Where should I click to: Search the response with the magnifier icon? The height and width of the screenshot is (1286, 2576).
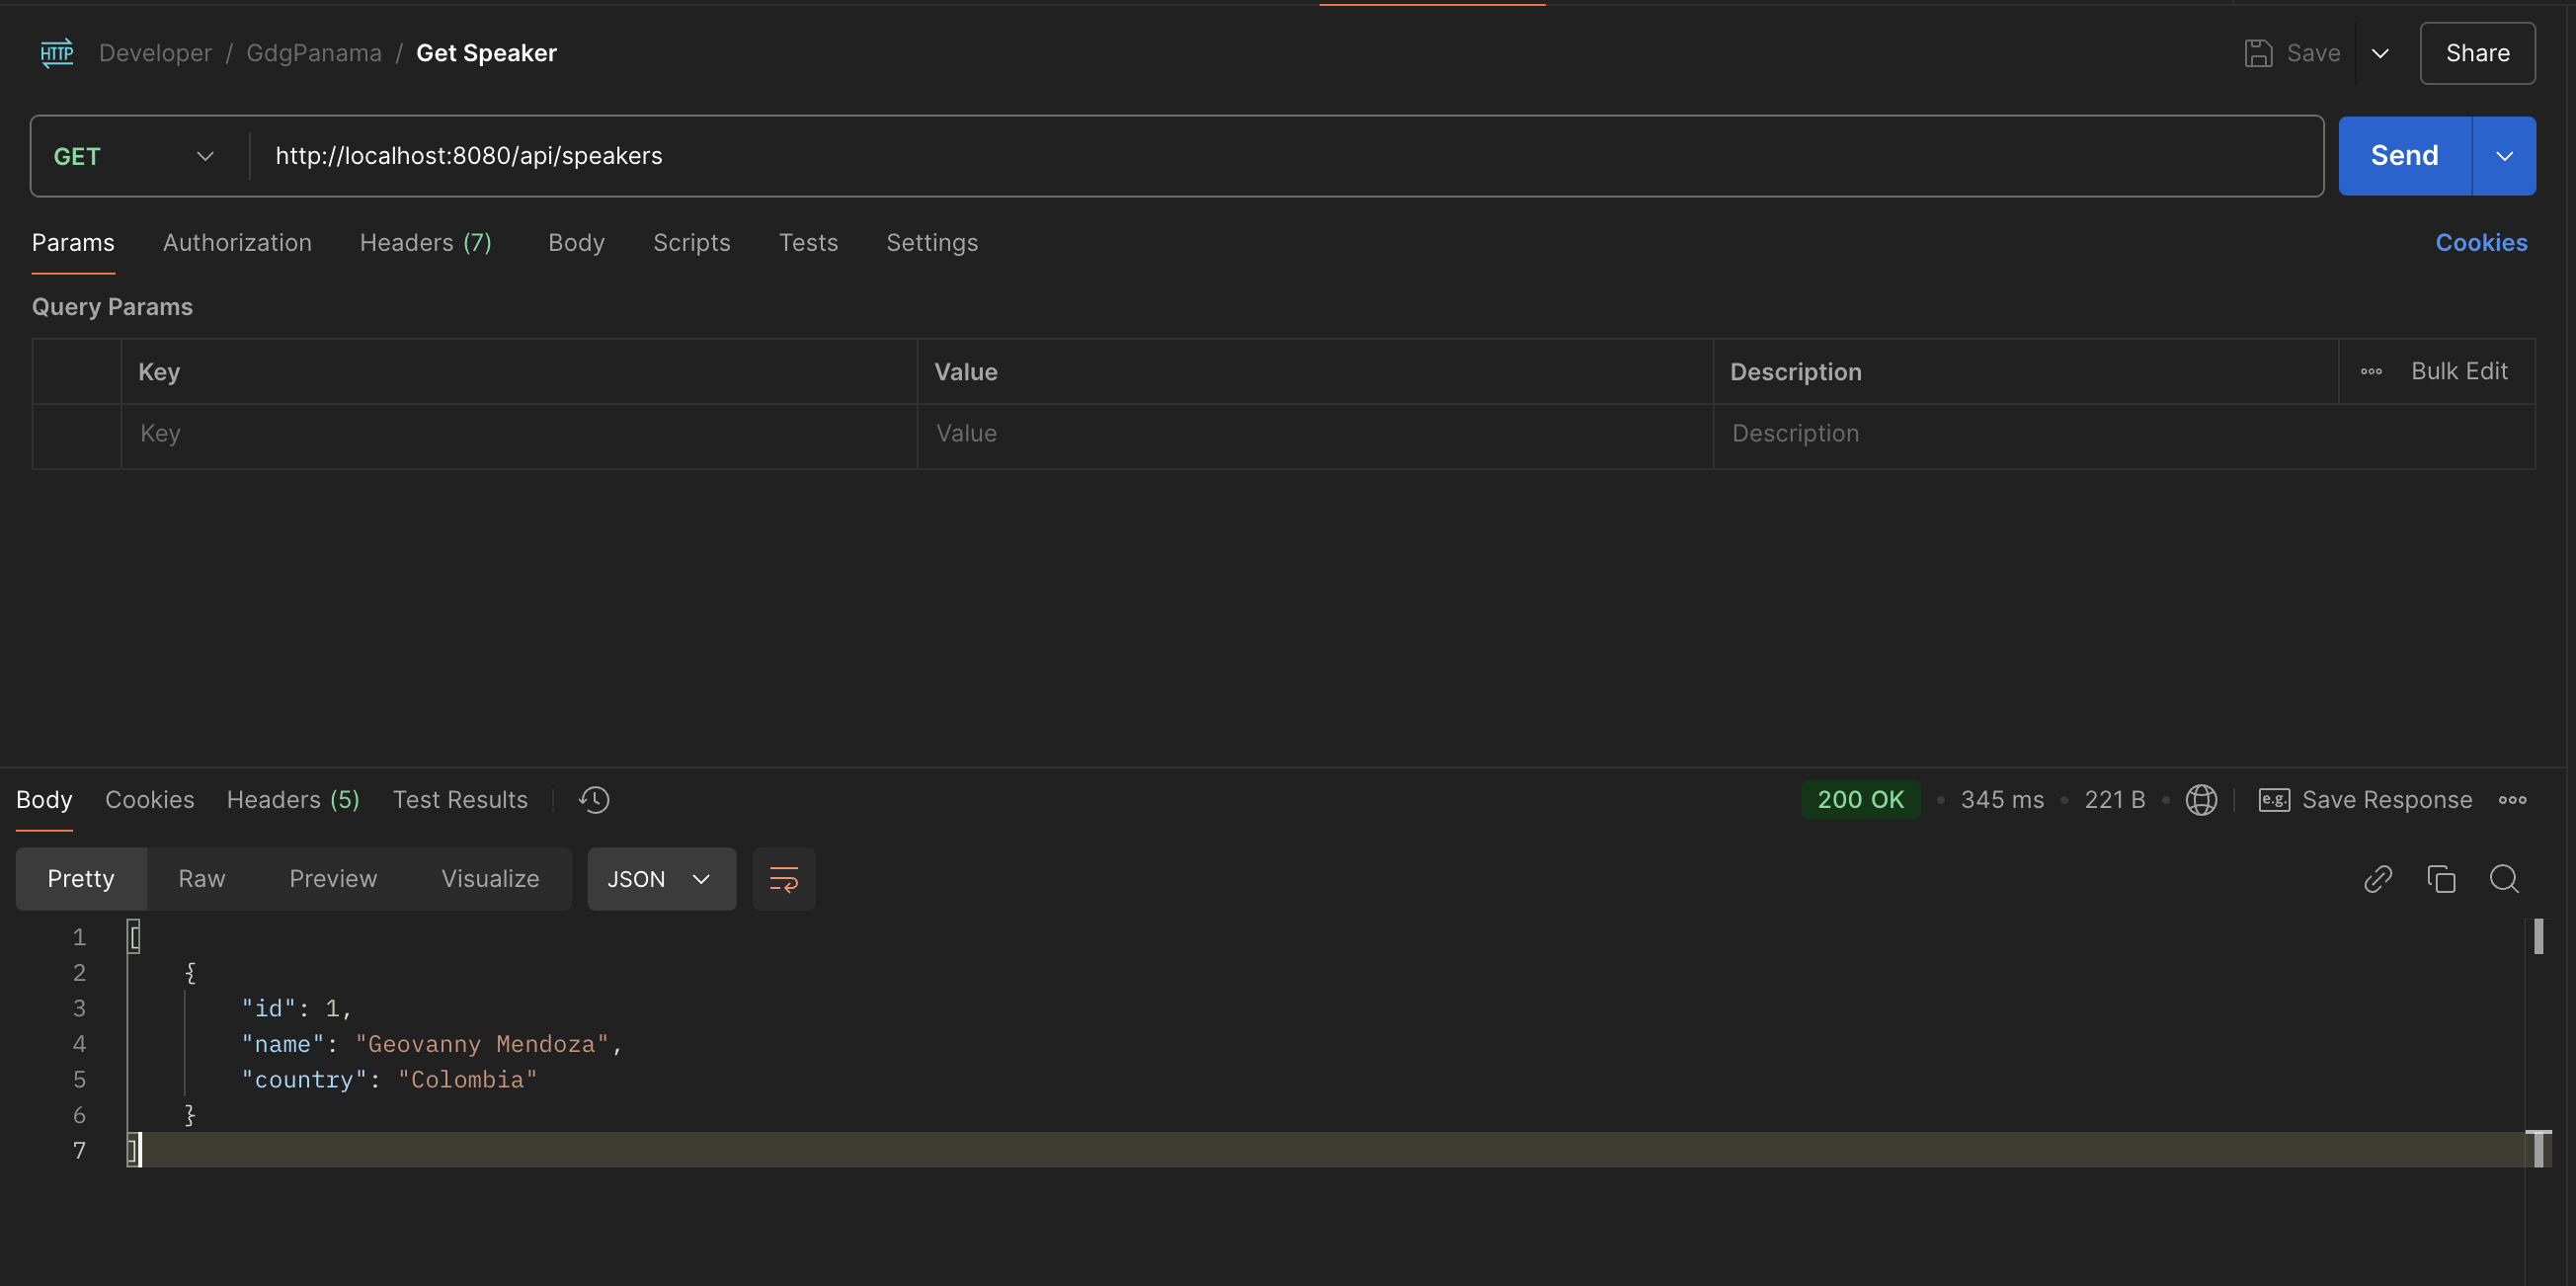coord(2504,878)
